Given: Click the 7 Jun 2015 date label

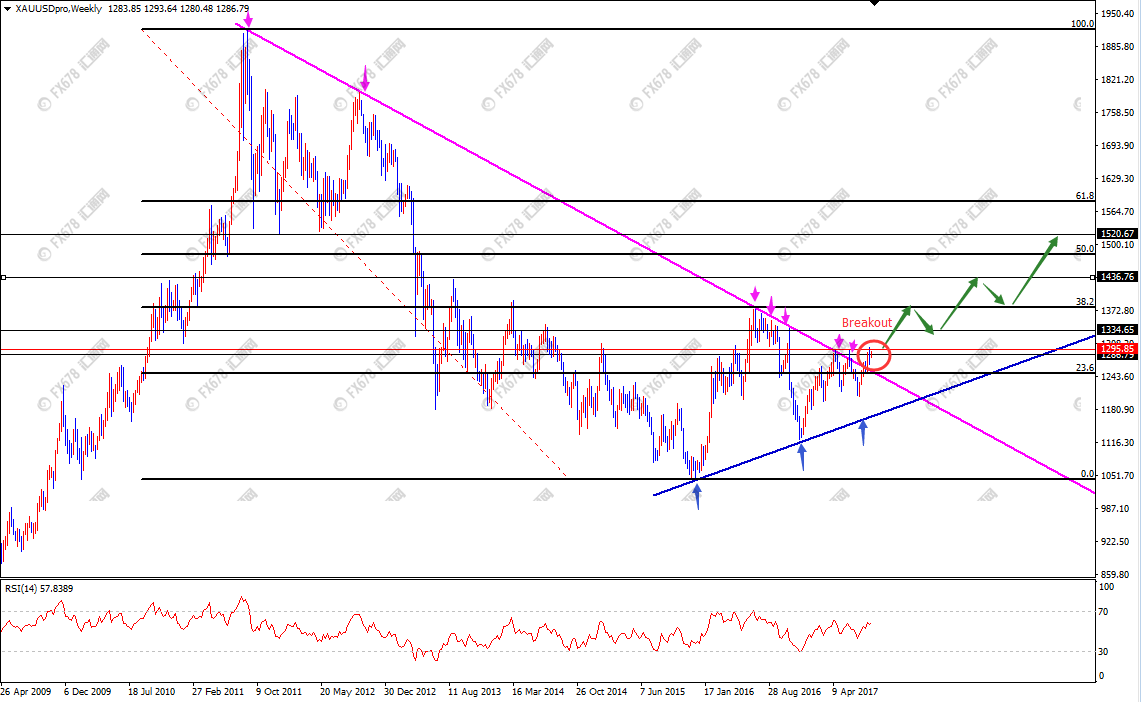Looking at the screenshot, I should coord(663,692).
